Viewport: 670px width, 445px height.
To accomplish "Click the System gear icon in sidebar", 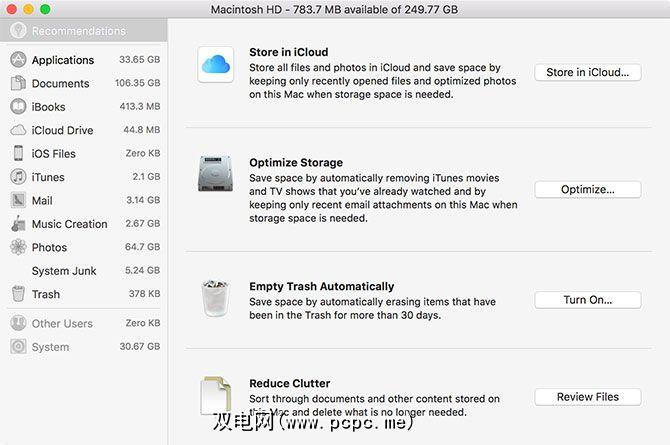I will click(x=18, y=347).
